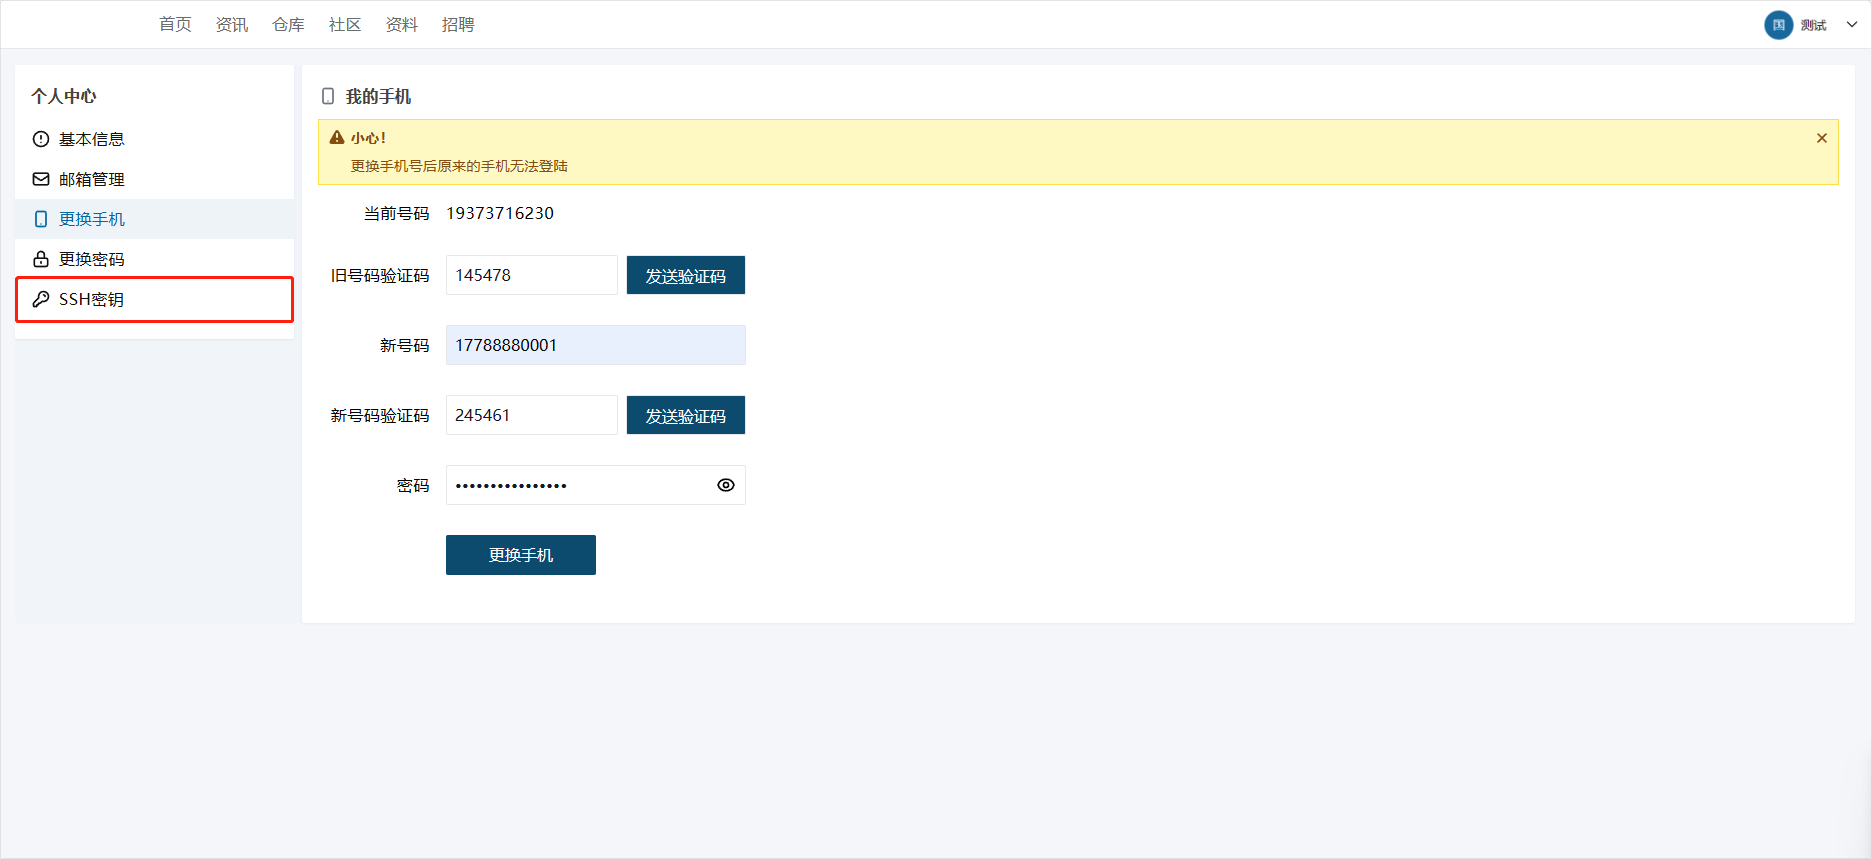Click the phone icon next to 我的手机 heading

tap(328, 97)
